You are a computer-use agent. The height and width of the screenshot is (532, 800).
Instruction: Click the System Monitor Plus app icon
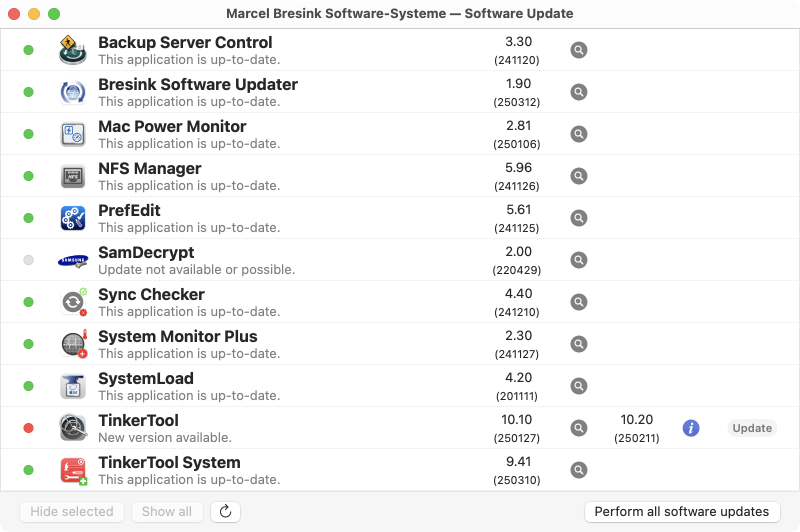(x=73, y=344)
